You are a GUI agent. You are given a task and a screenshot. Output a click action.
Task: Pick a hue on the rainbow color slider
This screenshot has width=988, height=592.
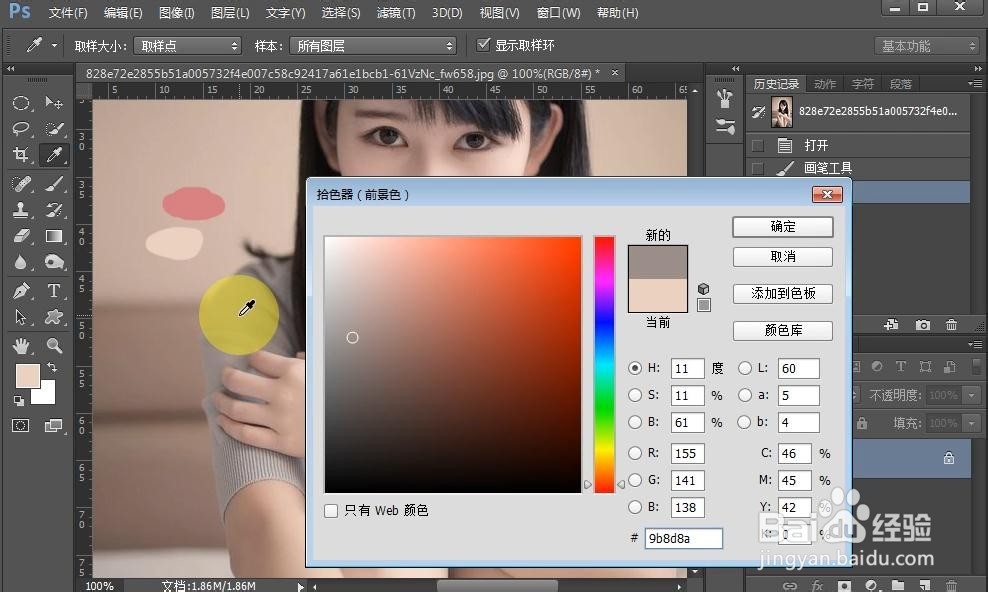(x=604, y=360)
